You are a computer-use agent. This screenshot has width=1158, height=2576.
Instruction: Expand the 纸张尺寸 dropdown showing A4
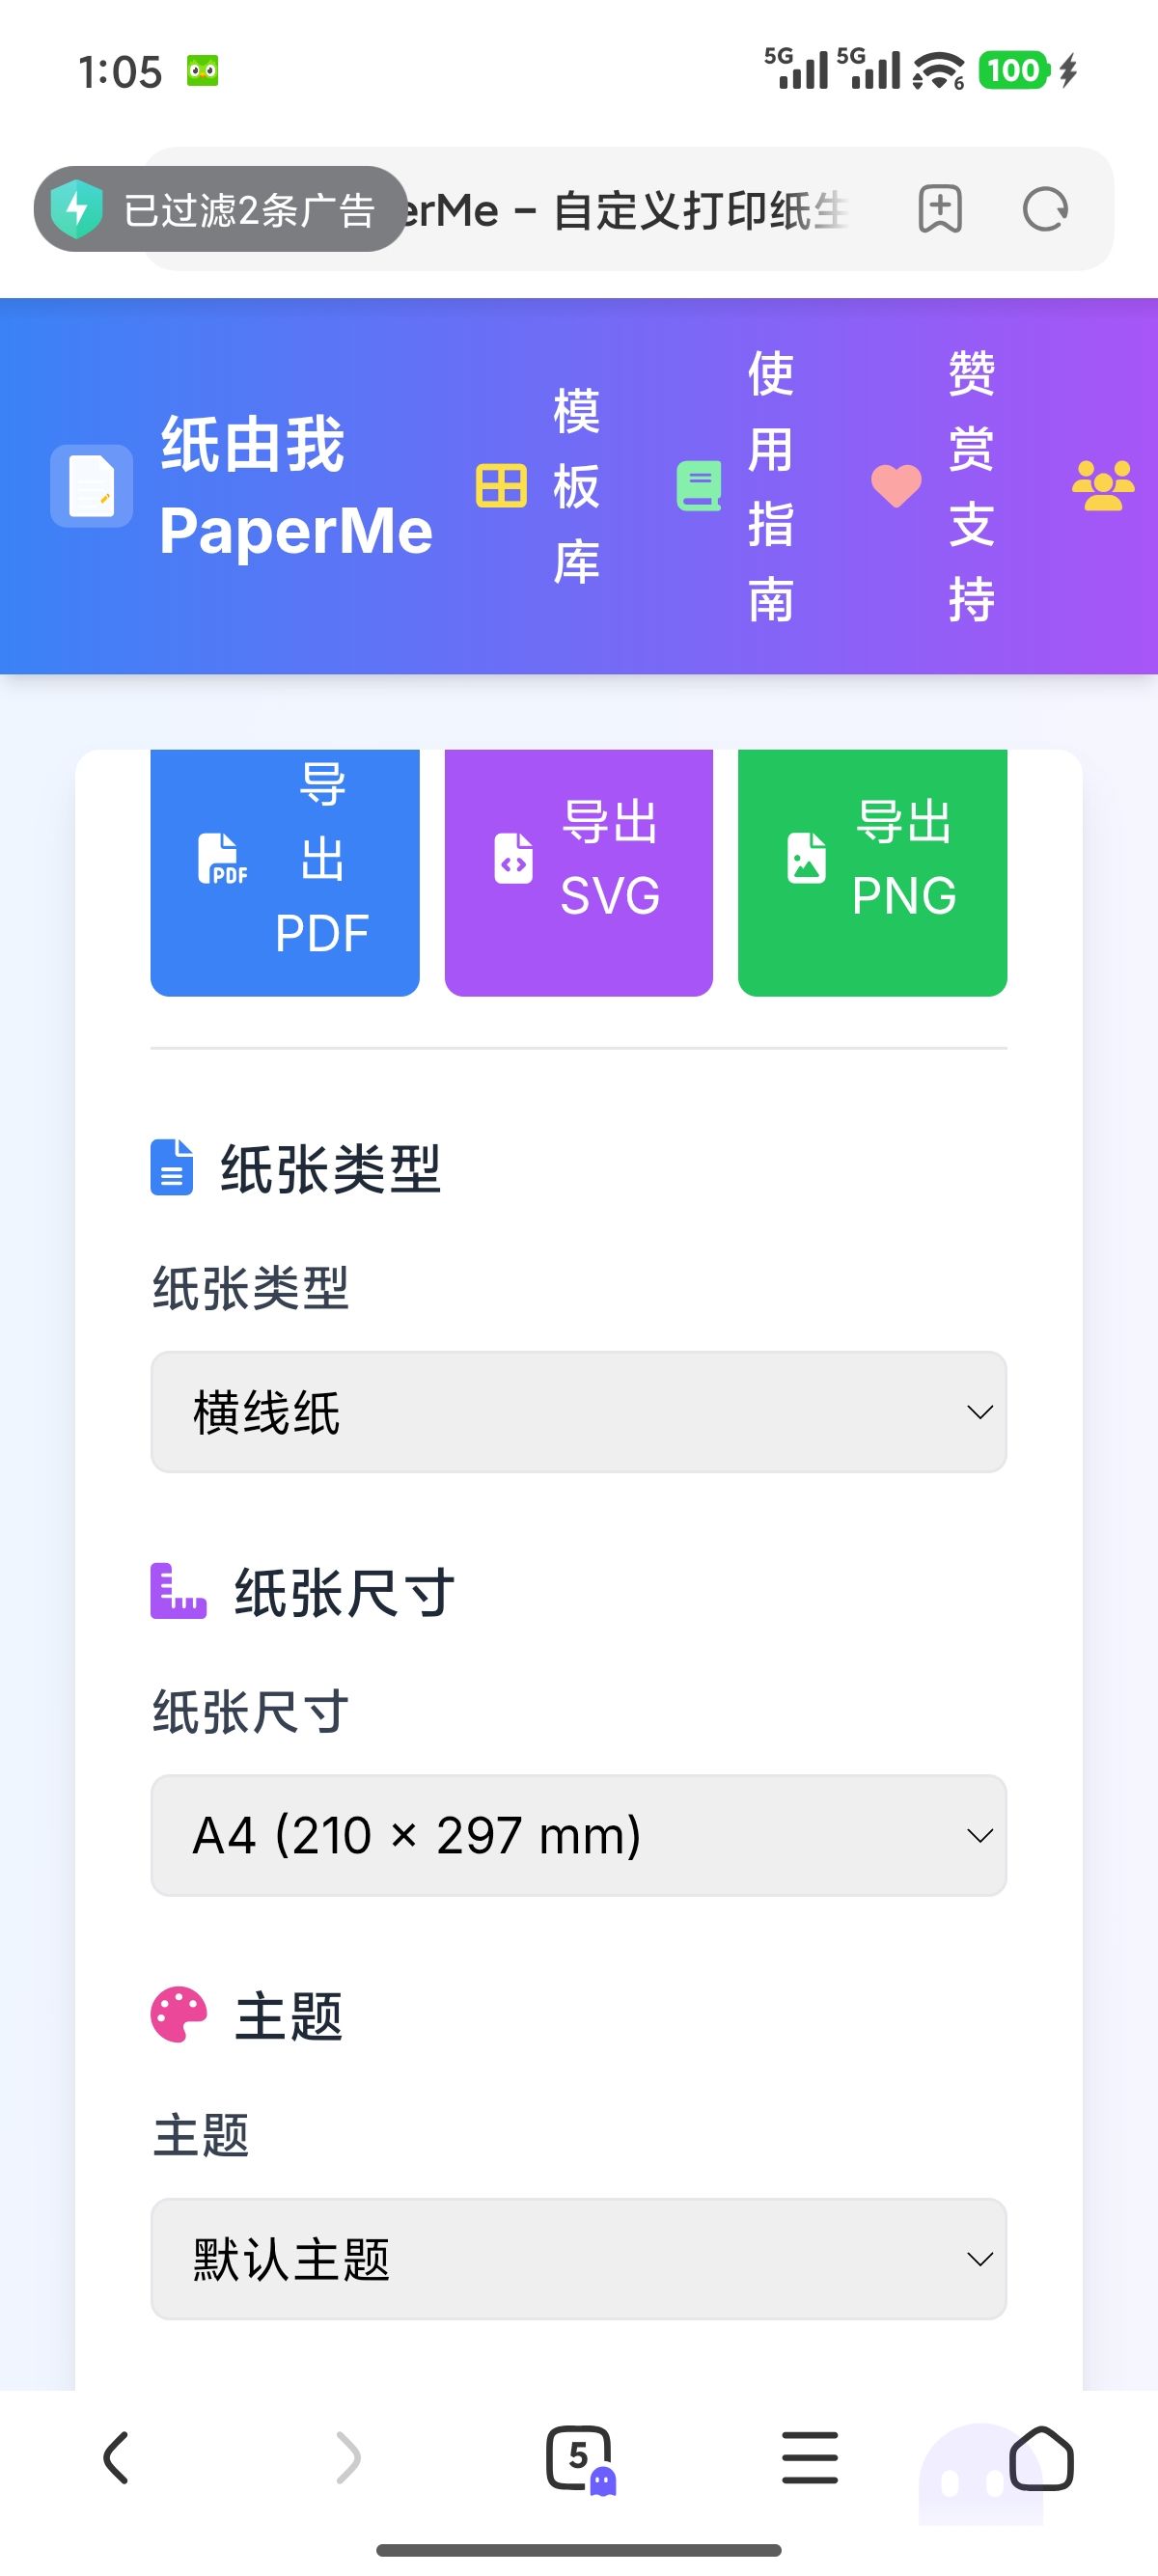(578, 1835)
